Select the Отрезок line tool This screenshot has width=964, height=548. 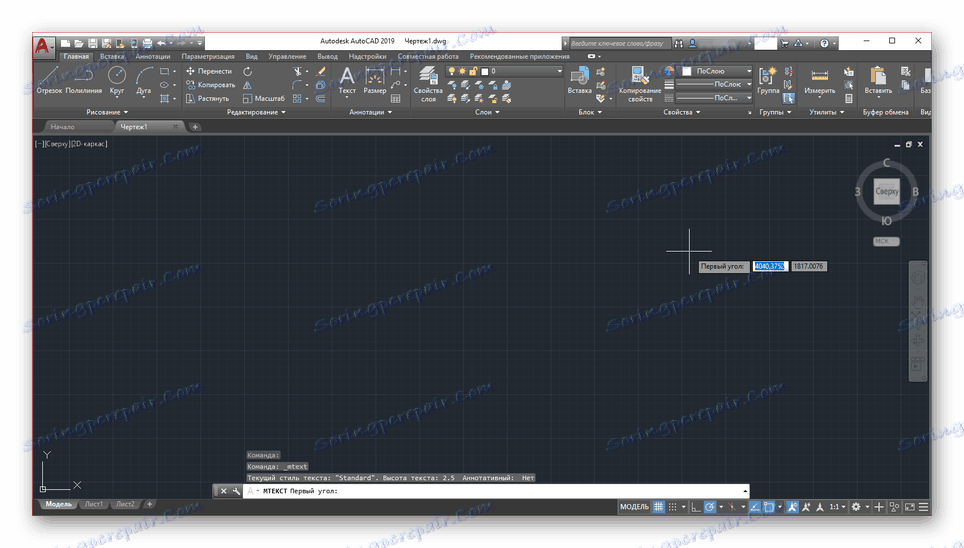pyautogui.click(x=49, y=81)
